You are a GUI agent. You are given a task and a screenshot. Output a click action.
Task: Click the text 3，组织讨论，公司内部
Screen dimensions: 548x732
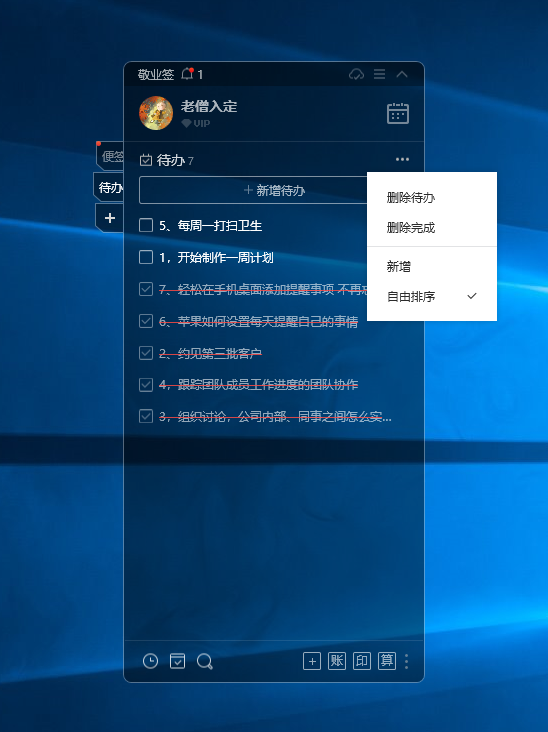(275, 416)
